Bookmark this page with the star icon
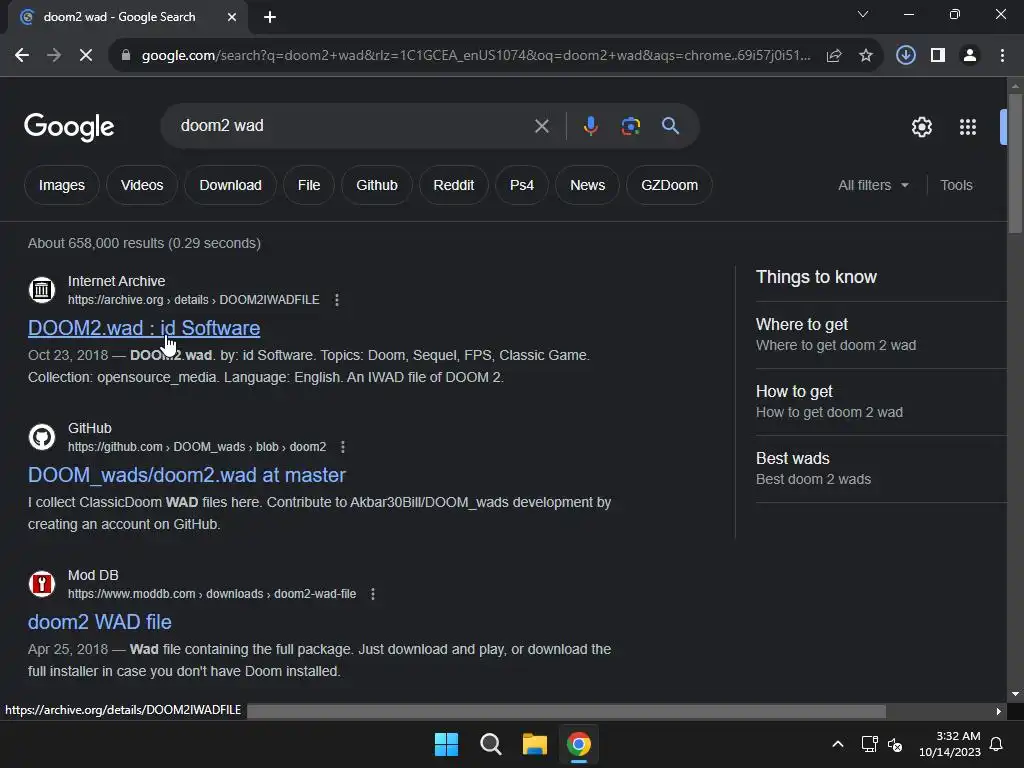The image size is (1024, 768). tap(866, 56)
